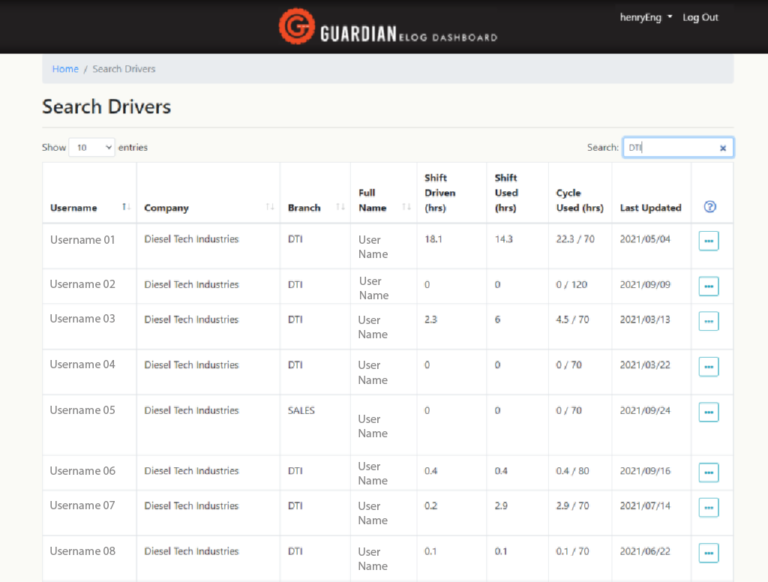768x582 pixels.
Task: Click the Search Drivers breadcrumb item
Action: pyautogui.click(x=124, y=69)
